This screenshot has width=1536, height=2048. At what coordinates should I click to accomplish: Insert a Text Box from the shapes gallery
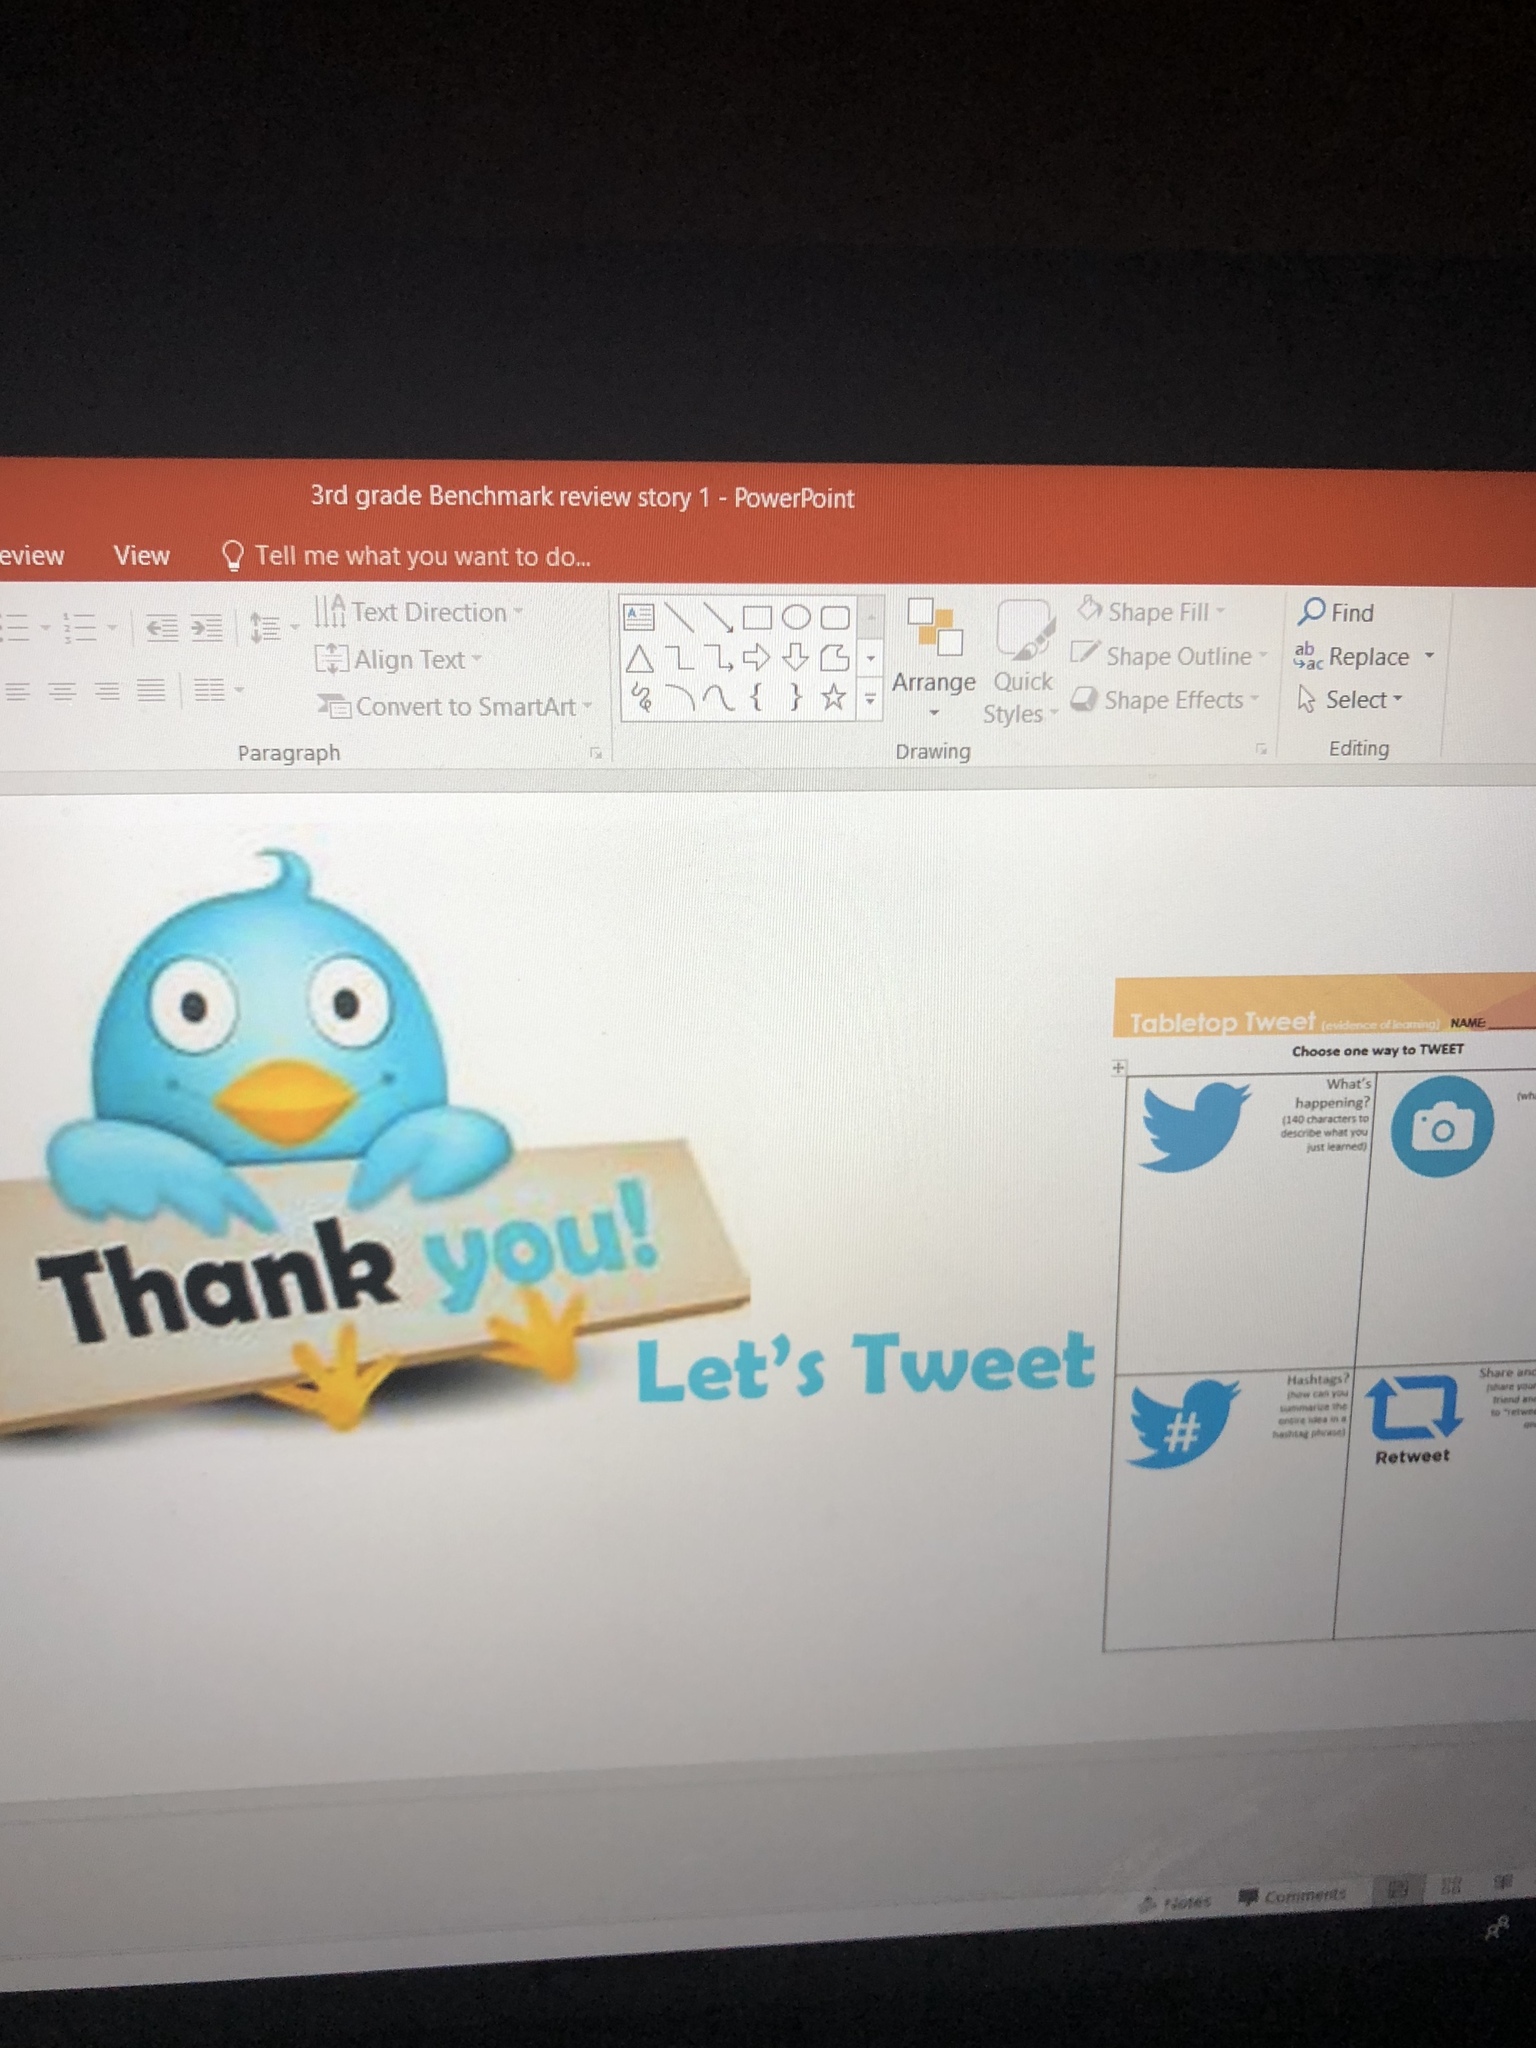(x=638, y=616)
